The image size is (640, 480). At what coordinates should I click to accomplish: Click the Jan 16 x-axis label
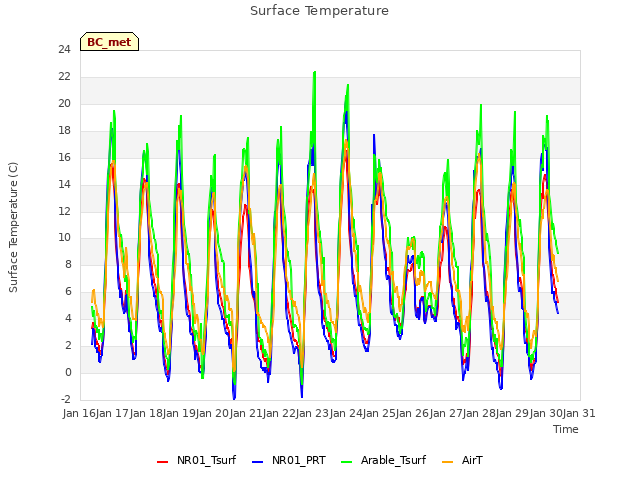click(79, 413)
